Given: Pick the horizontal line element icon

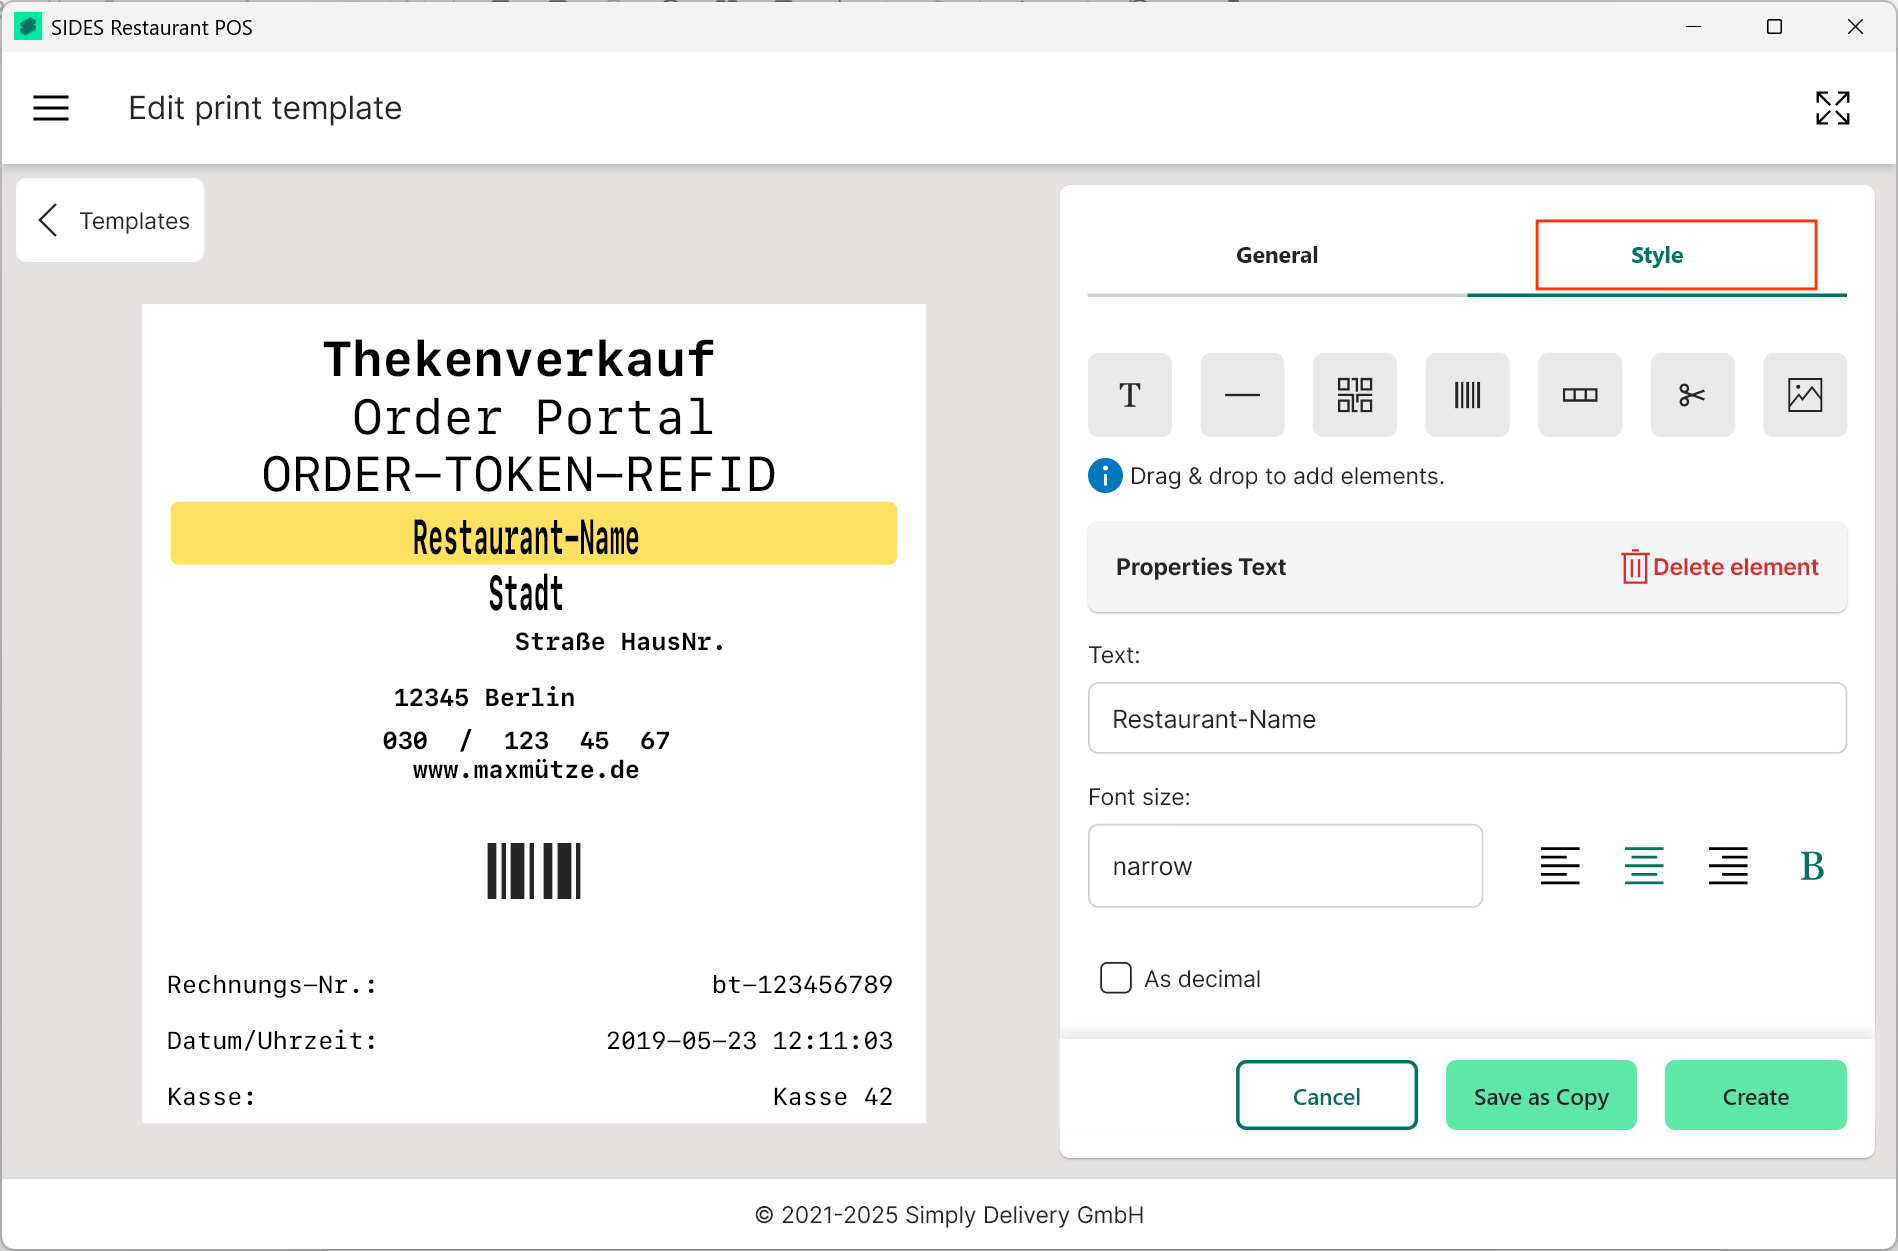Looking at the screenshot, I should 1242,395.
